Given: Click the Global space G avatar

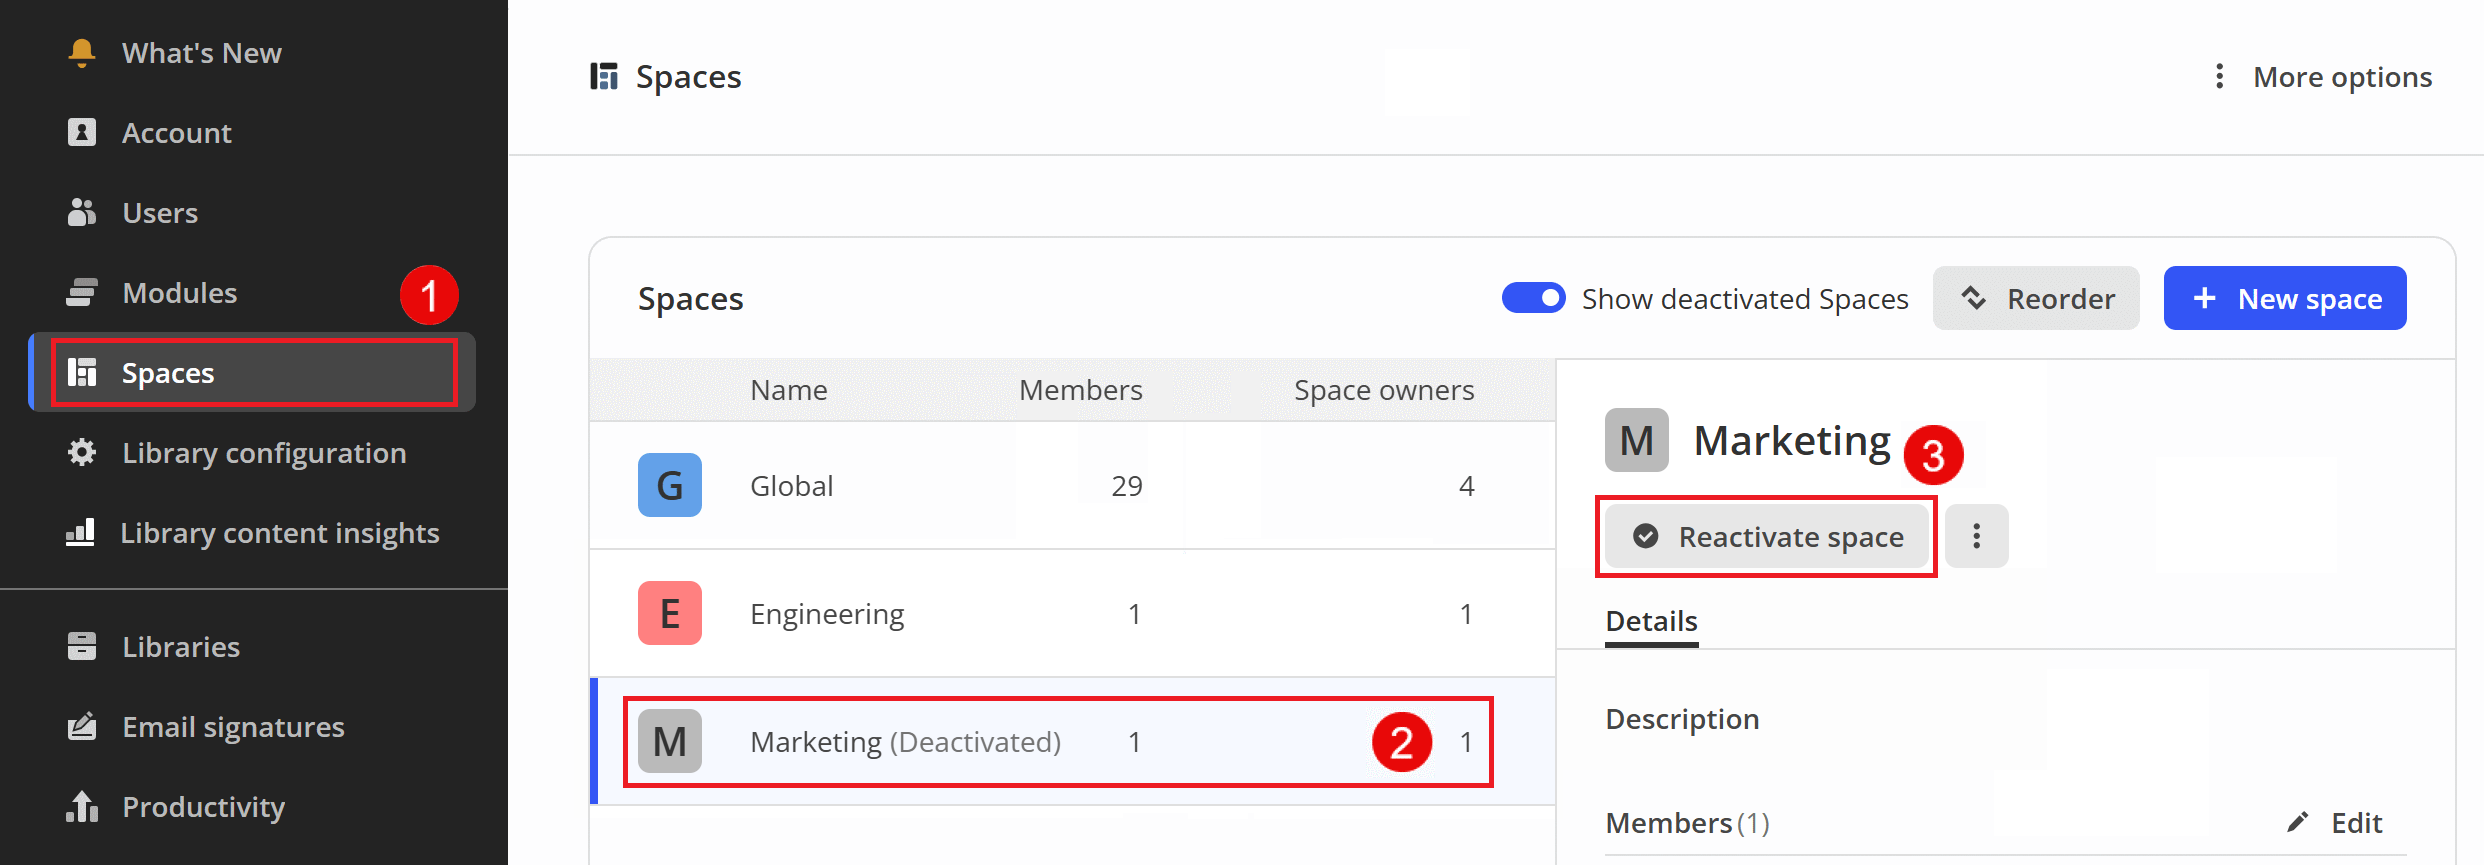Looking at the screenshot, I should click(x=670, y=485).
